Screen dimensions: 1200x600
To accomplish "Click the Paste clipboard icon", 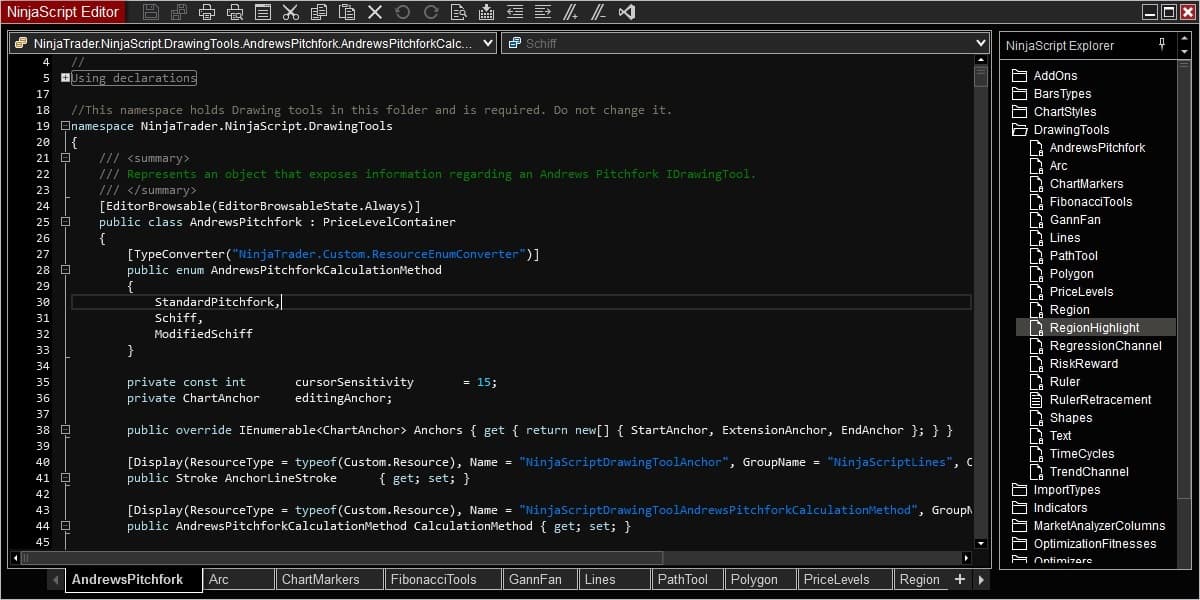I will click(x=347, y=12).
